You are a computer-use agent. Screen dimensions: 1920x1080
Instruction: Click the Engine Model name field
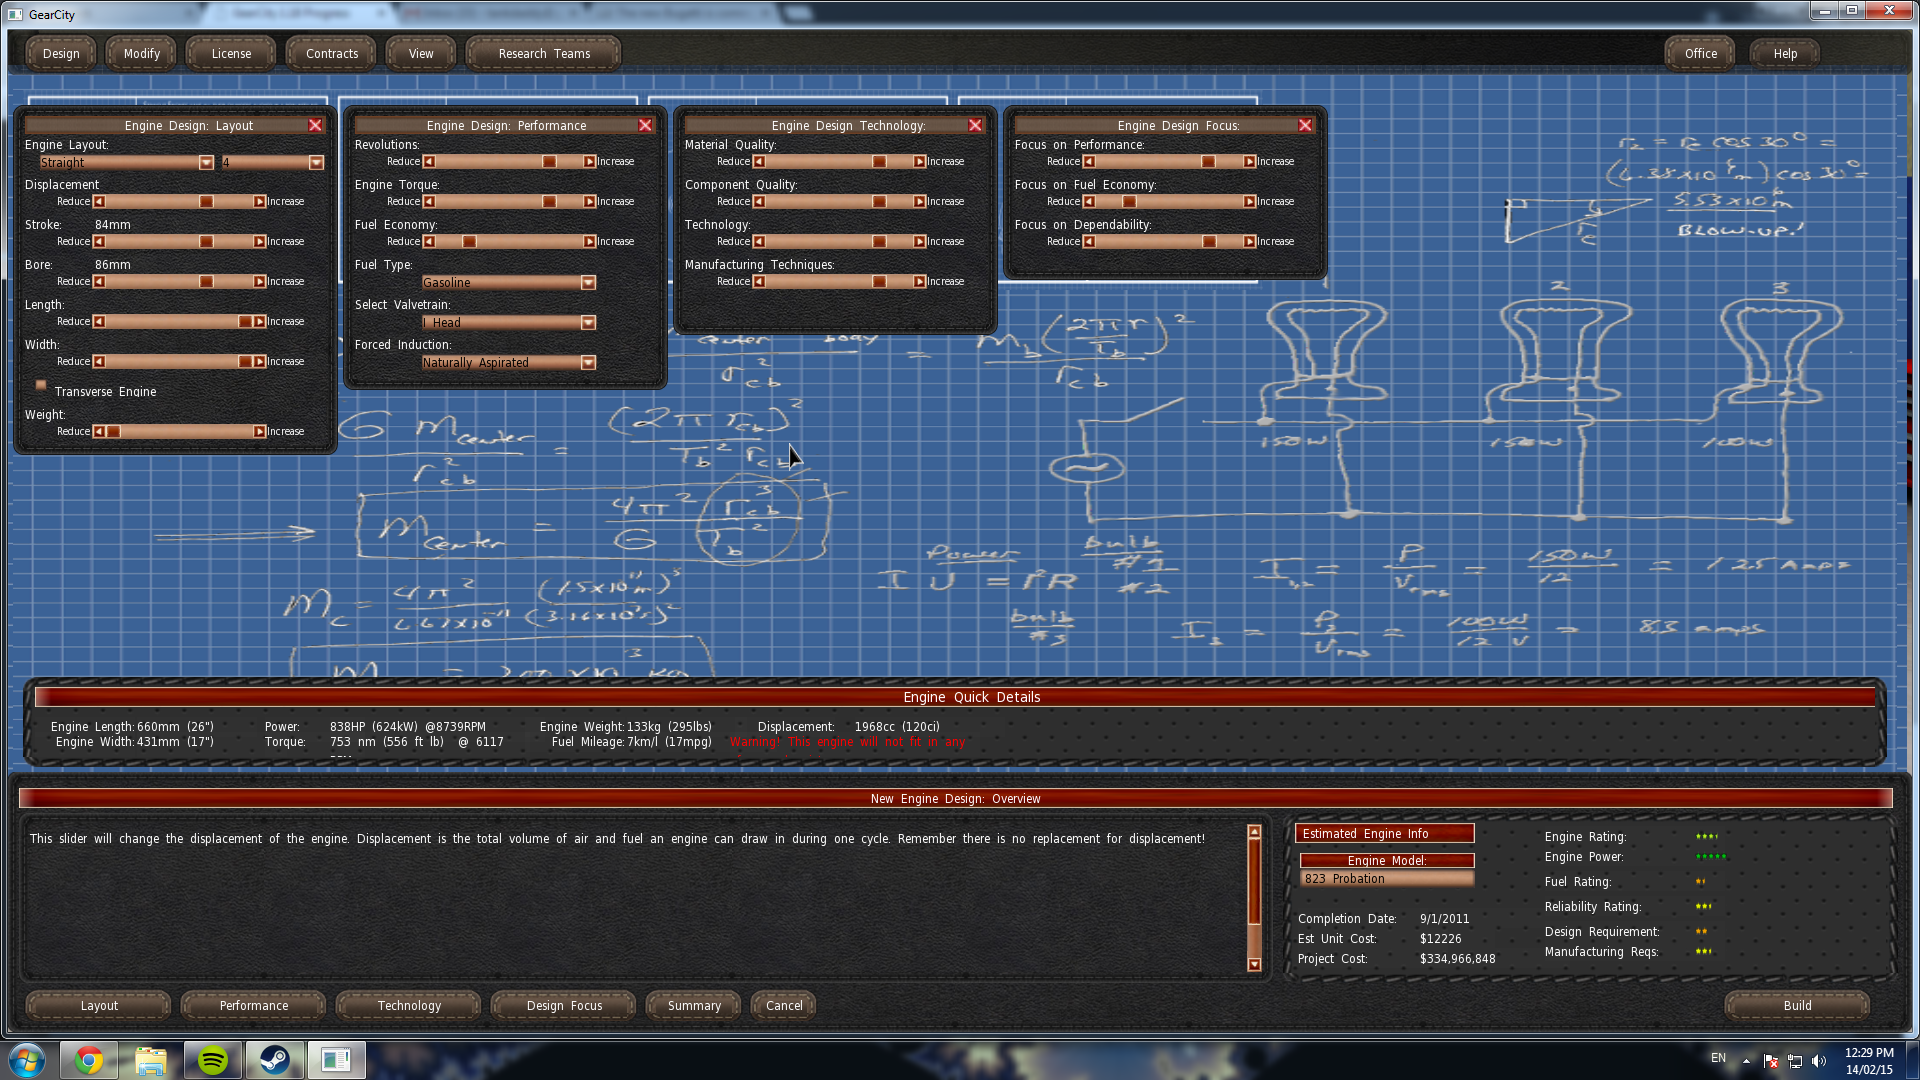tap(1386, 879)
